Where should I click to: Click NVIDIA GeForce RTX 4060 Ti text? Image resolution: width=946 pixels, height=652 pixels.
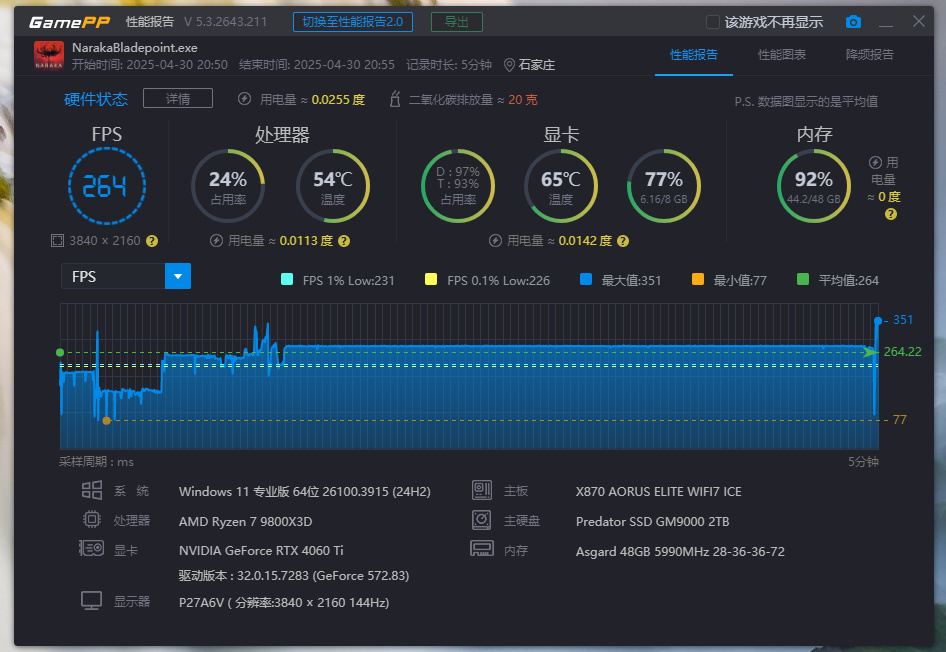pos(261,551)
